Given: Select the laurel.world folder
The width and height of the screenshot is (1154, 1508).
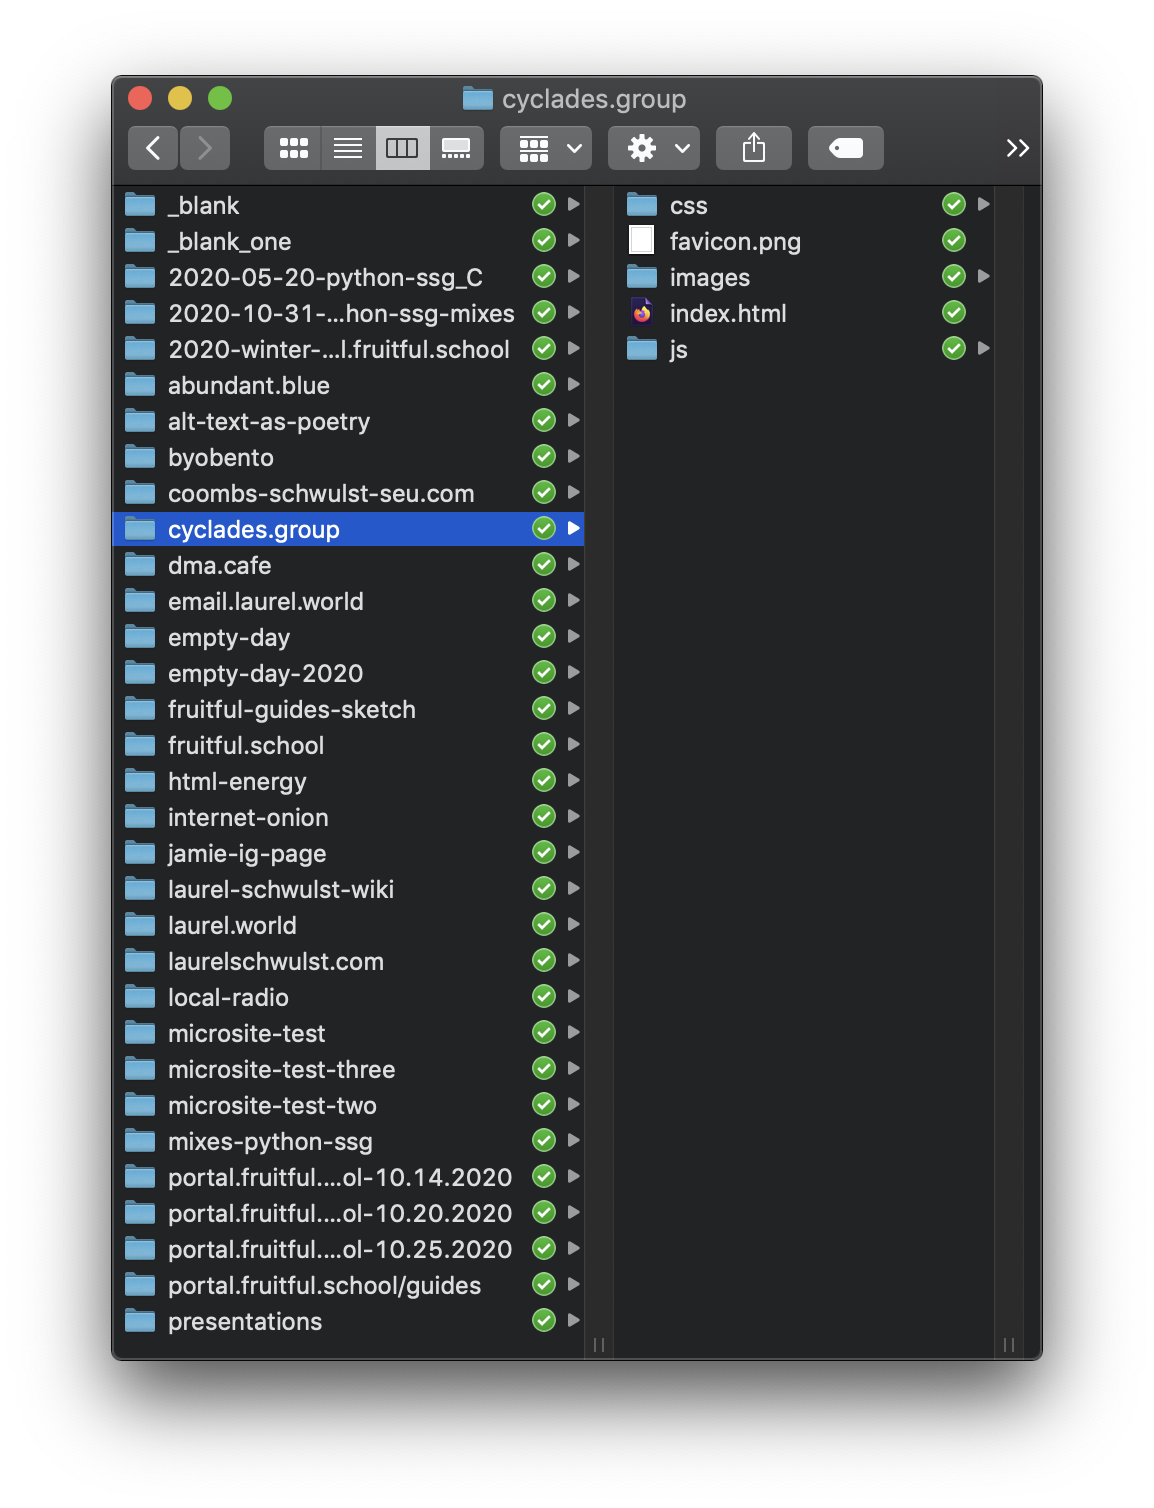Looking at the screenshot, I should (x=232, y=925).
